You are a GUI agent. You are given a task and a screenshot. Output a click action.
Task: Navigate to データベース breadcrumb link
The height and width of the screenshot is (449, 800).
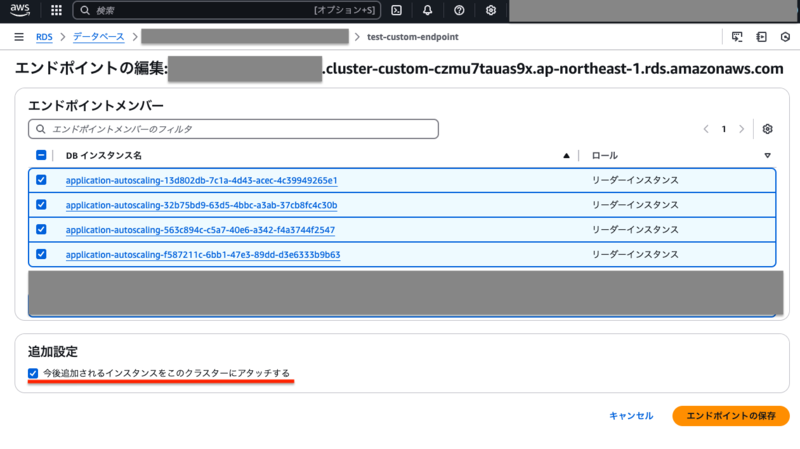pos(98,37)
